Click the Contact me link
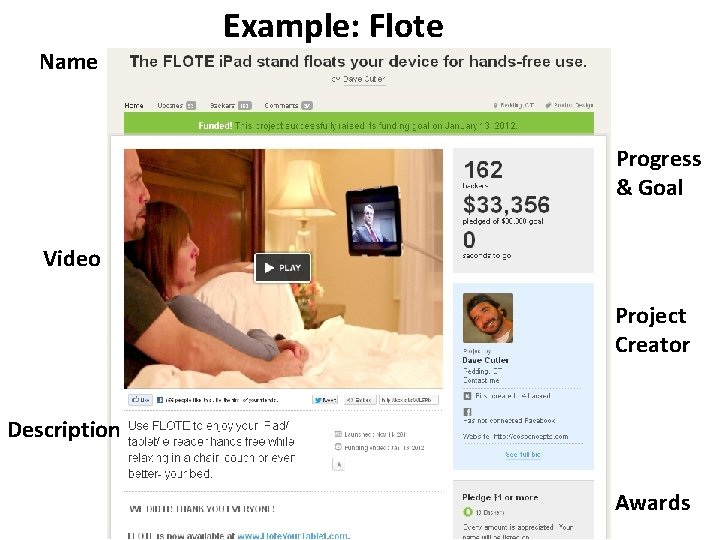 pyautogui.click(x=481, y=380)
